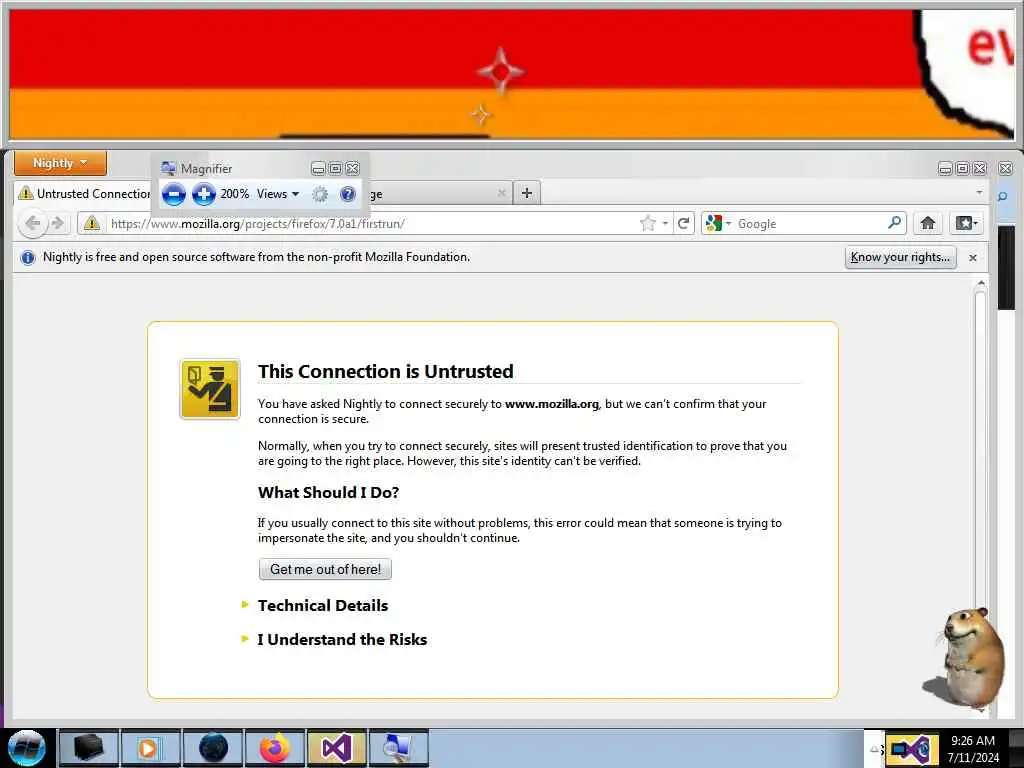Click the untrusted connection officer icon
Screen dimensions: 1024x768
point(210,389)
